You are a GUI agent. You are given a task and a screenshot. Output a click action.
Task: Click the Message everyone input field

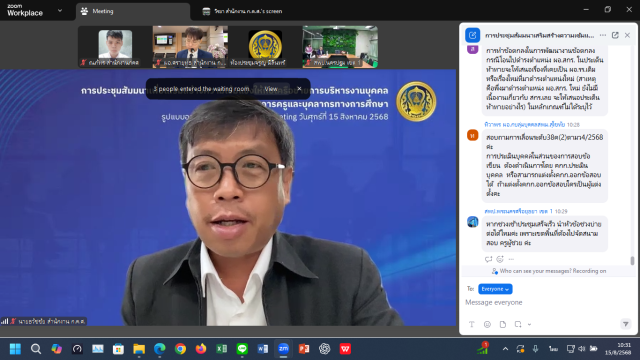coord(547,302)
